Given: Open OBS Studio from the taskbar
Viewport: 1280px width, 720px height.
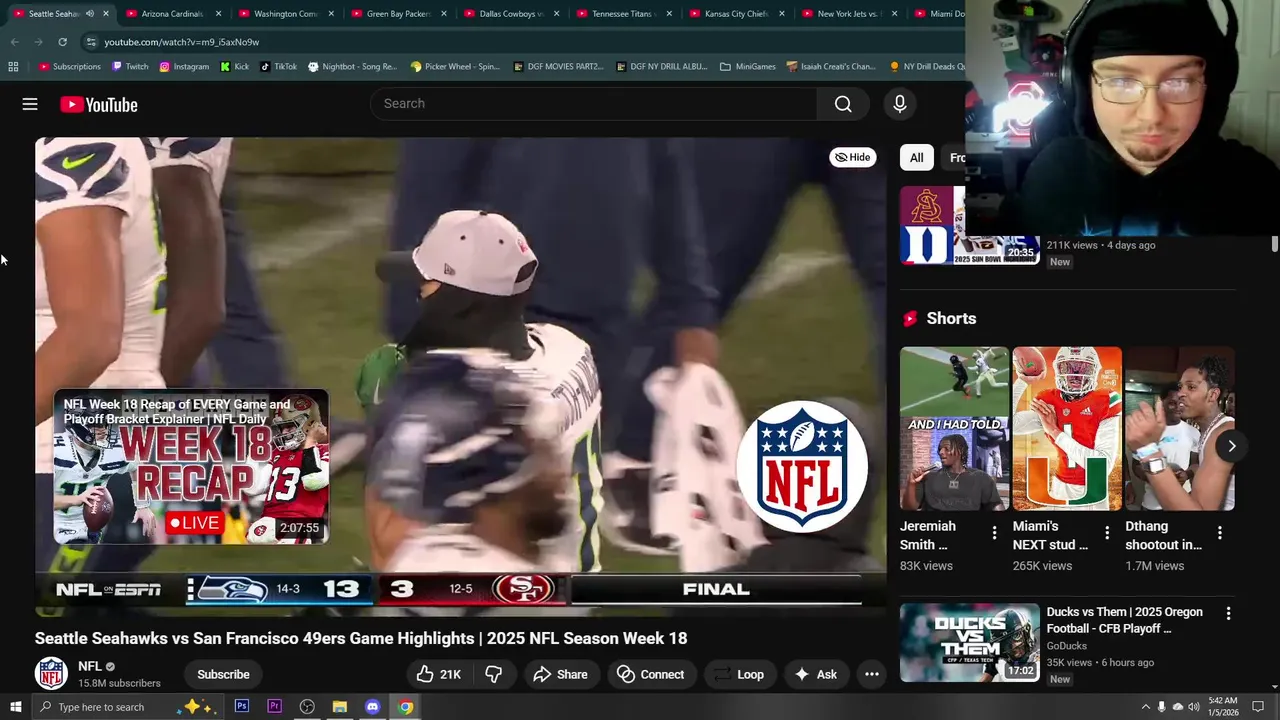Looking at the screenshot, I should 307,707.
